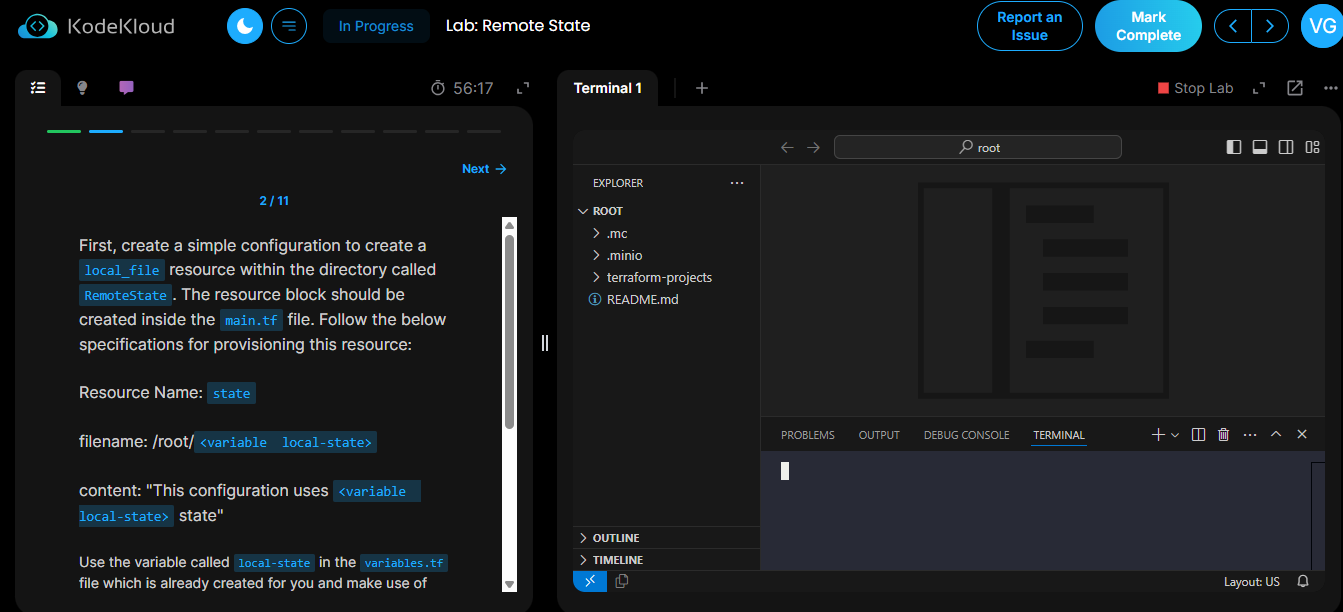1343x612 pixels.
Task: Click the Next question link
Action: pyautogui.click(x=484, y=169)
